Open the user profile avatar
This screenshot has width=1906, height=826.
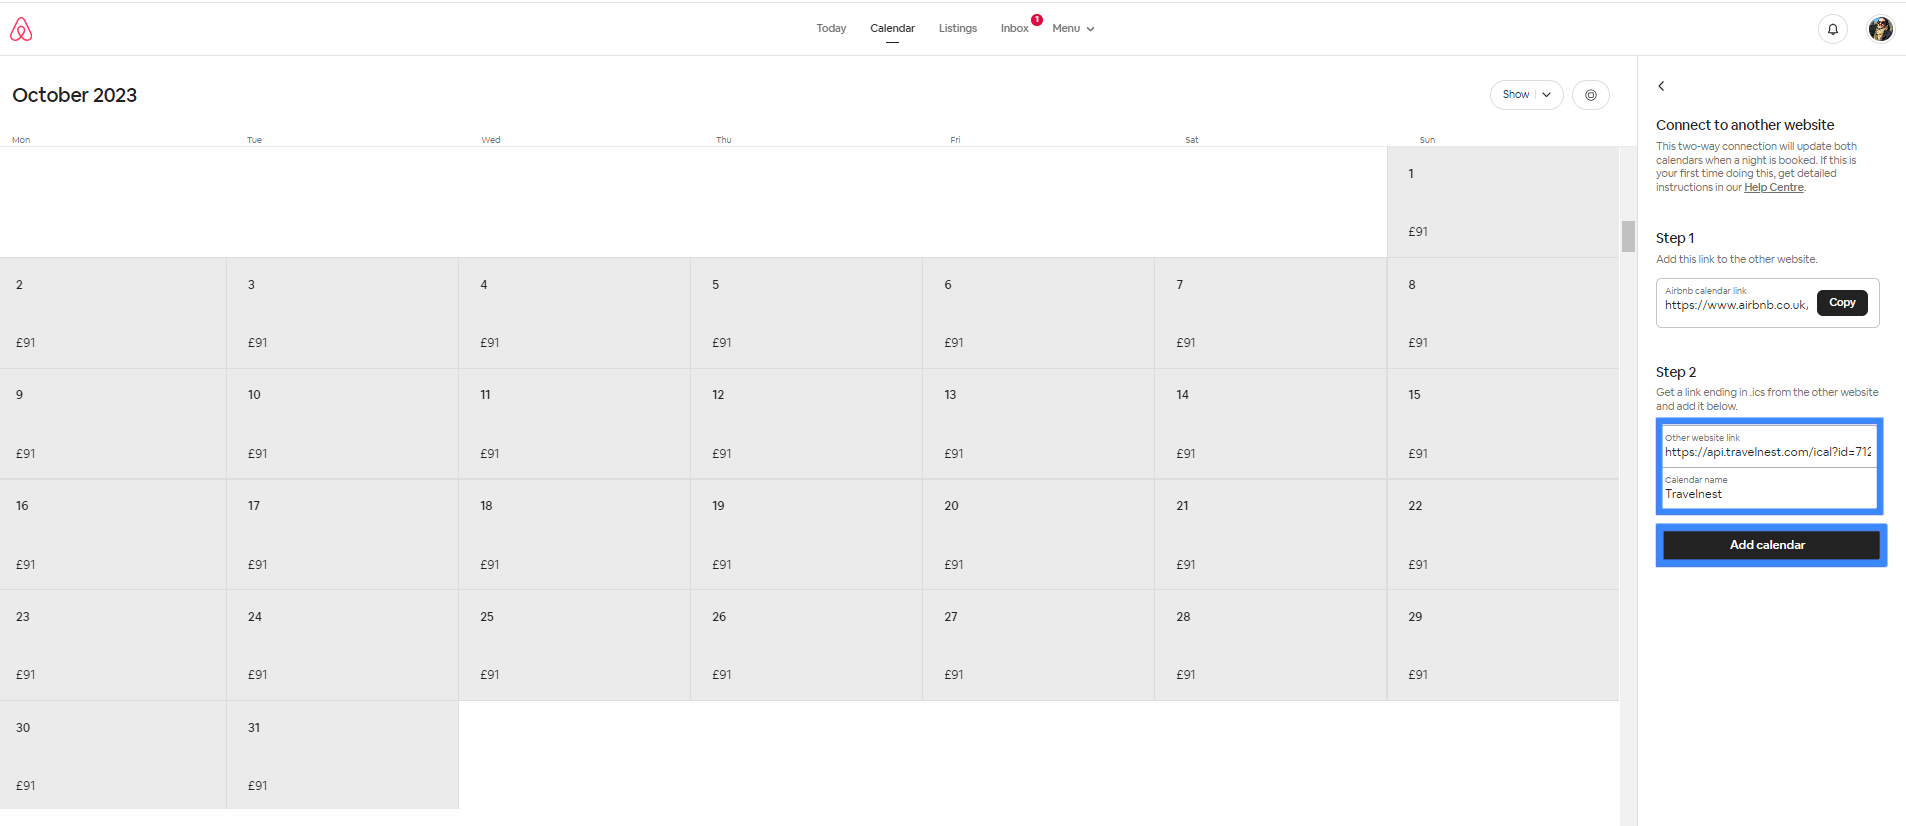[1880, 29]
